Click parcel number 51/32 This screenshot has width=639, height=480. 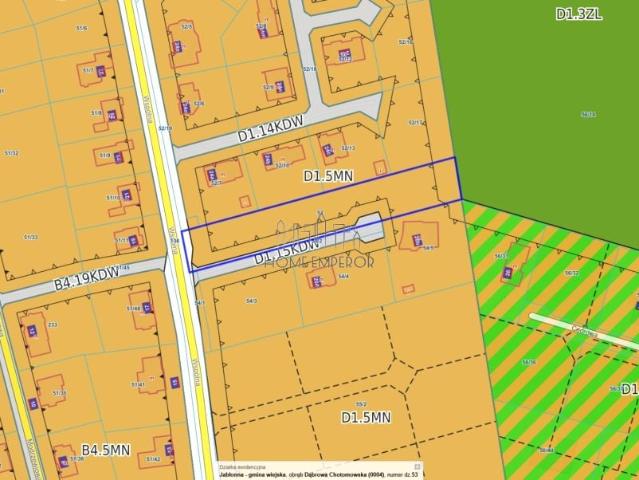pyautogui.click(x=11, y=153)
